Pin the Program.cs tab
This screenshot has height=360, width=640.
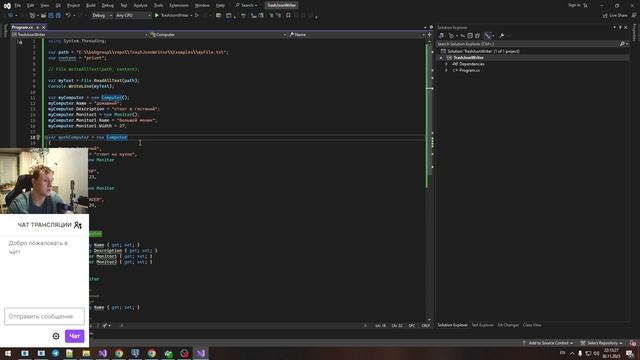[x=37, y=27]
